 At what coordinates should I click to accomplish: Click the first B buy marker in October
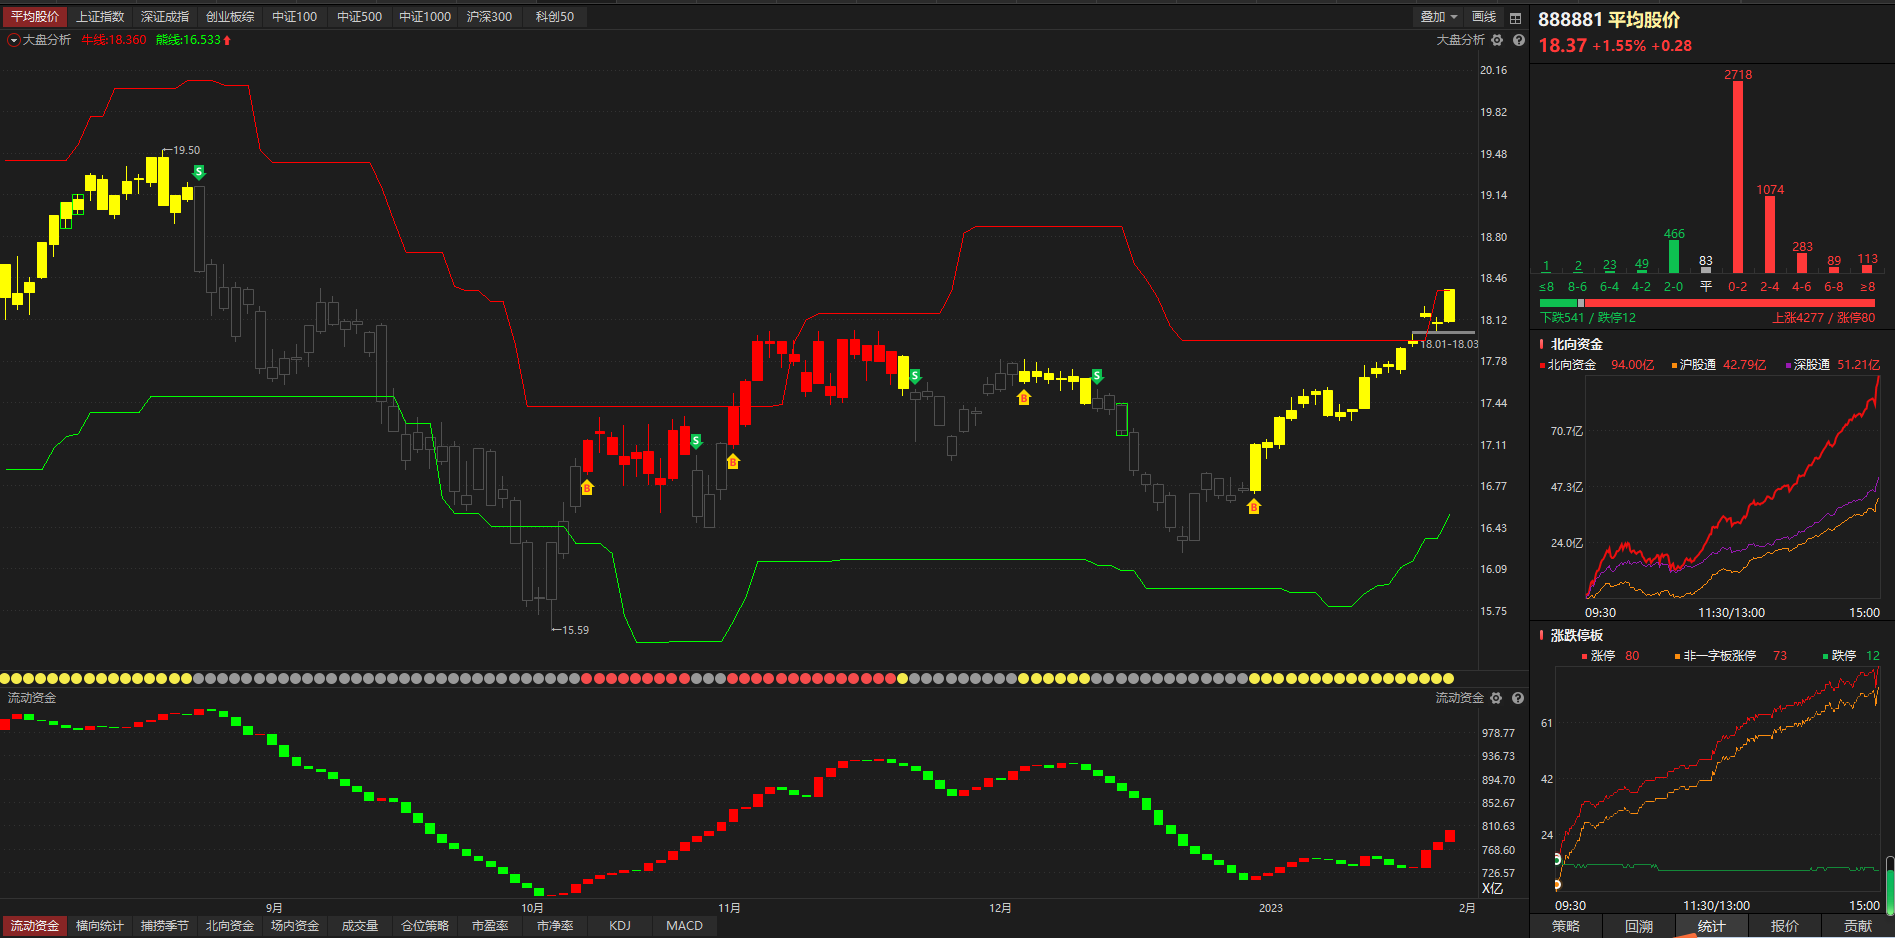(587, 488)
